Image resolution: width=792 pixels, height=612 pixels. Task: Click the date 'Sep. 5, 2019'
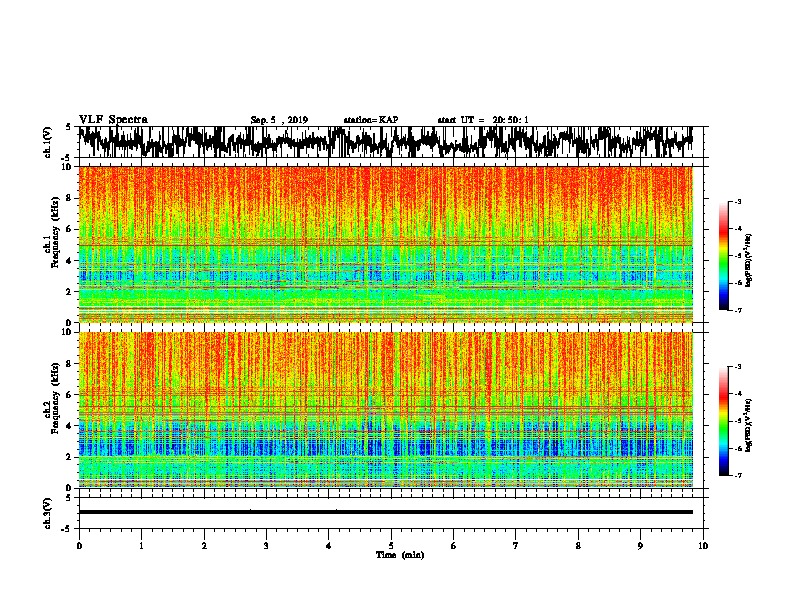click(279, 120)
